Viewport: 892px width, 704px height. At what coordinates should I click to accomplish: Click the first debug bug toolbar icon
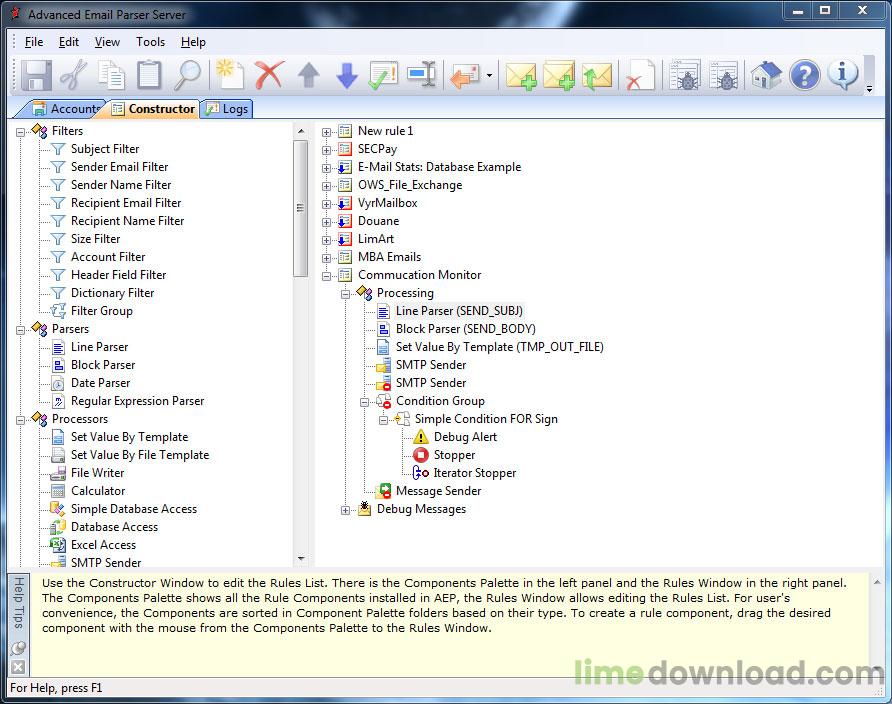tap(684, 75)
